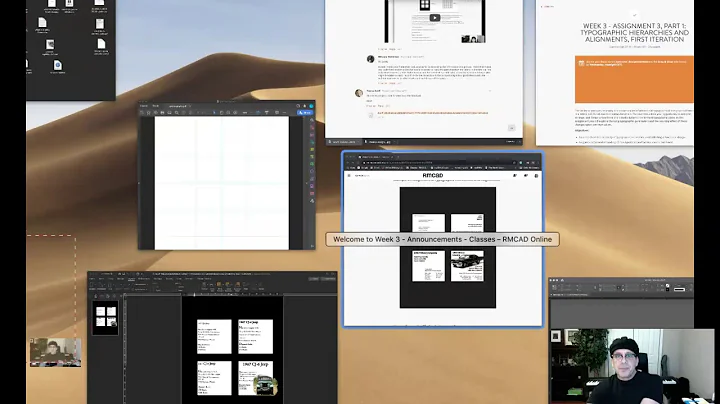Click the blue Share button in Acrobat window
Image resolution: width=720 pixels, height=404 pixels.
305,112
